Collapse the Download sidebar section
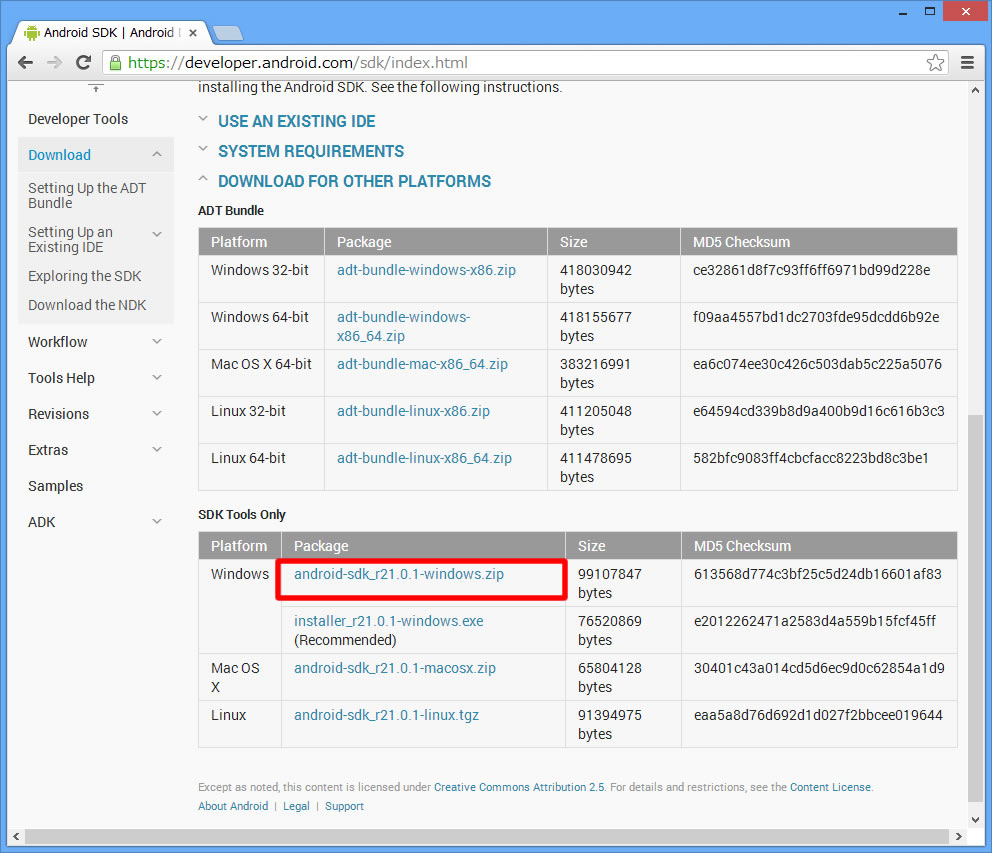Screen dimensions: 992x853 click(x=157, y=154)
